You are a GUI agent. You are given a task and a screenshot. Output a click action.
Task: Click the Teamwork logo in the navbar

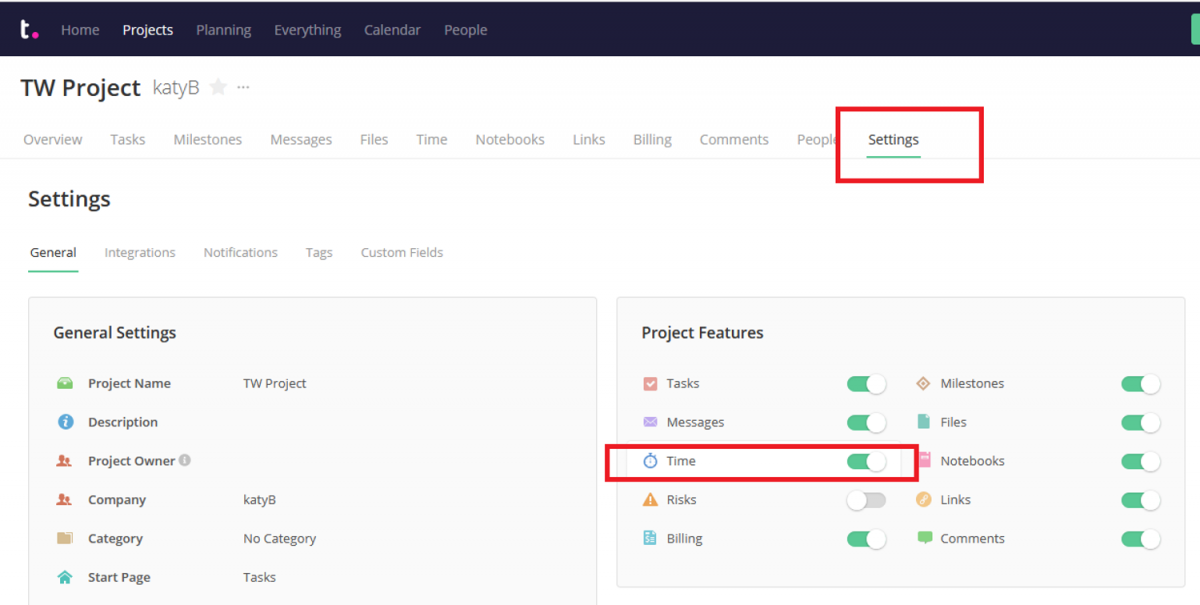pos(29,29)
